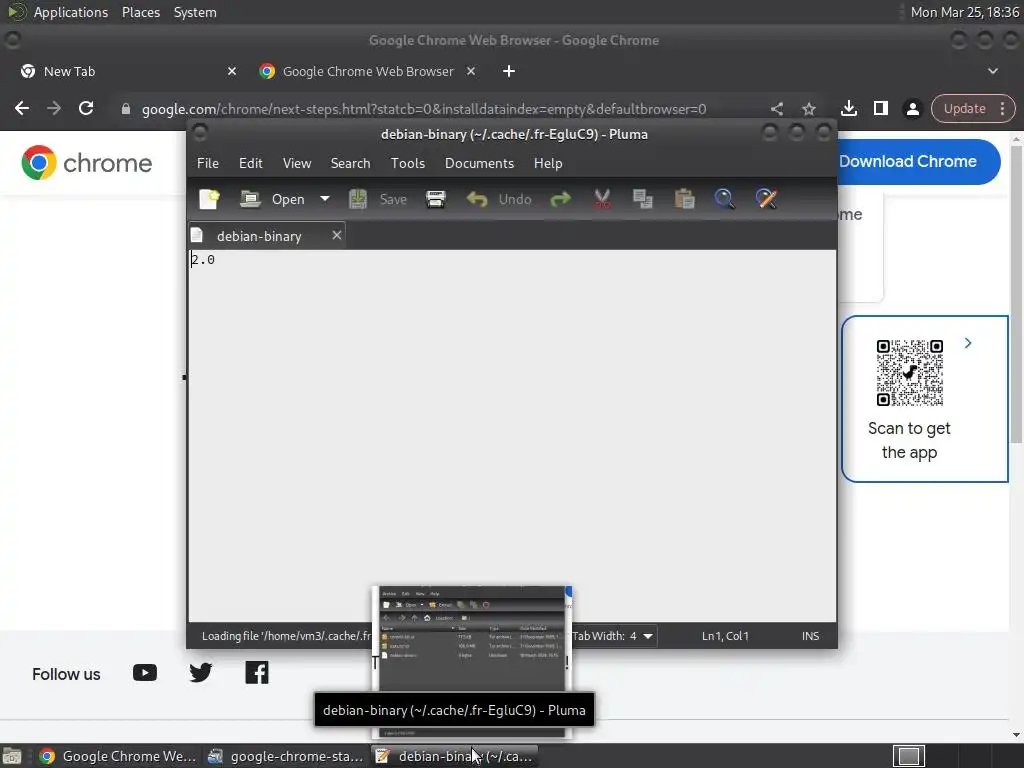Click the QR code Scan to get the app

pos(909,373)
